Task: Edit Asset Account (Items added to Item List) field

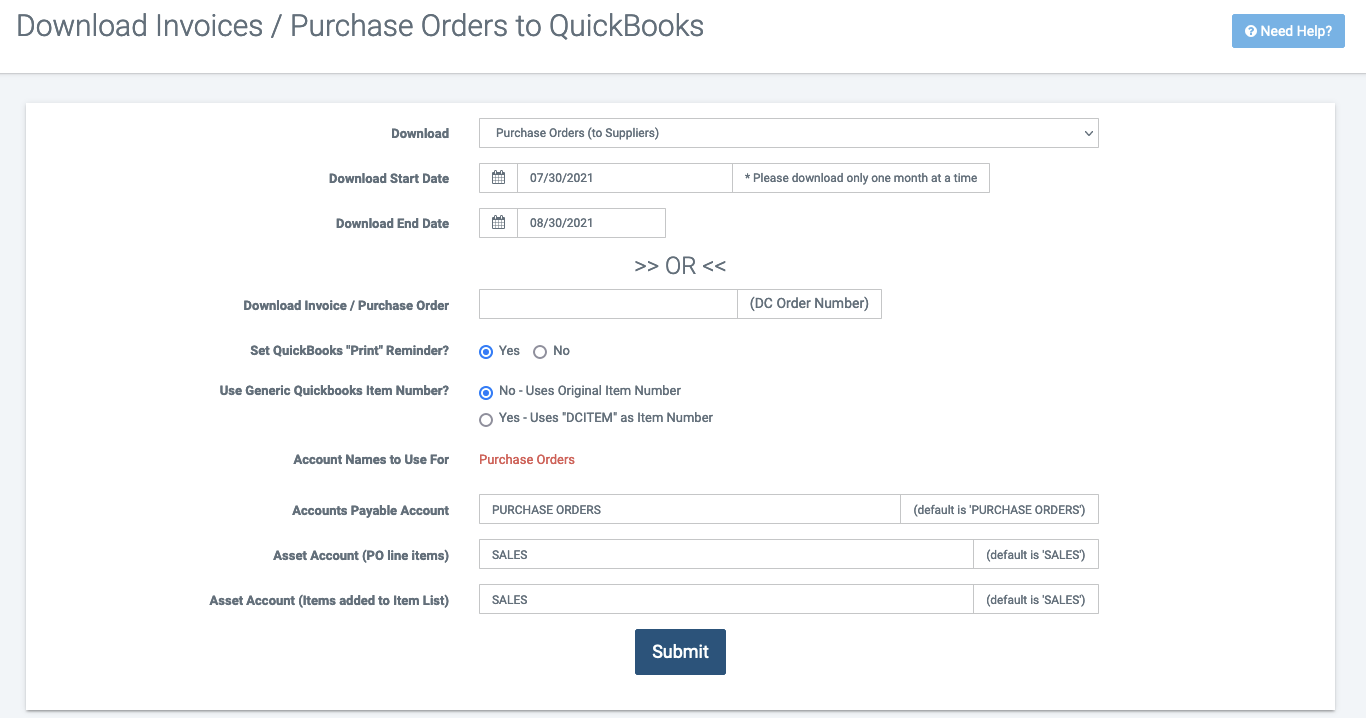Action: (x=726, y=600)
